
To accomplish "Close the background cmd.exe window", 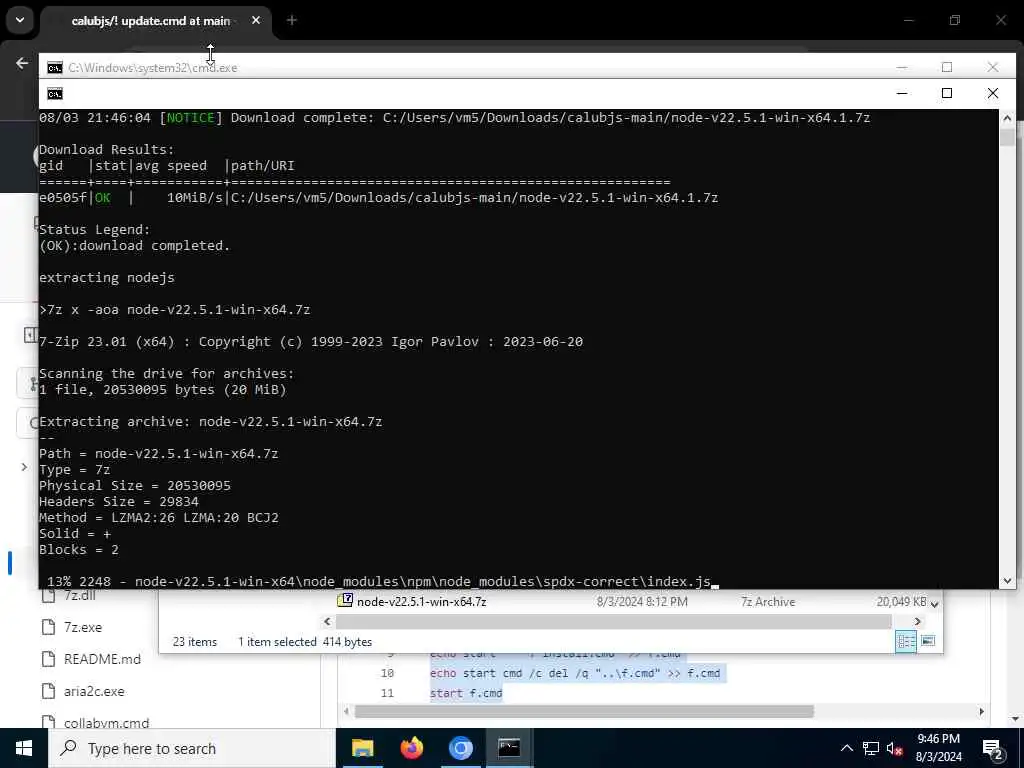I will [993, 67].
